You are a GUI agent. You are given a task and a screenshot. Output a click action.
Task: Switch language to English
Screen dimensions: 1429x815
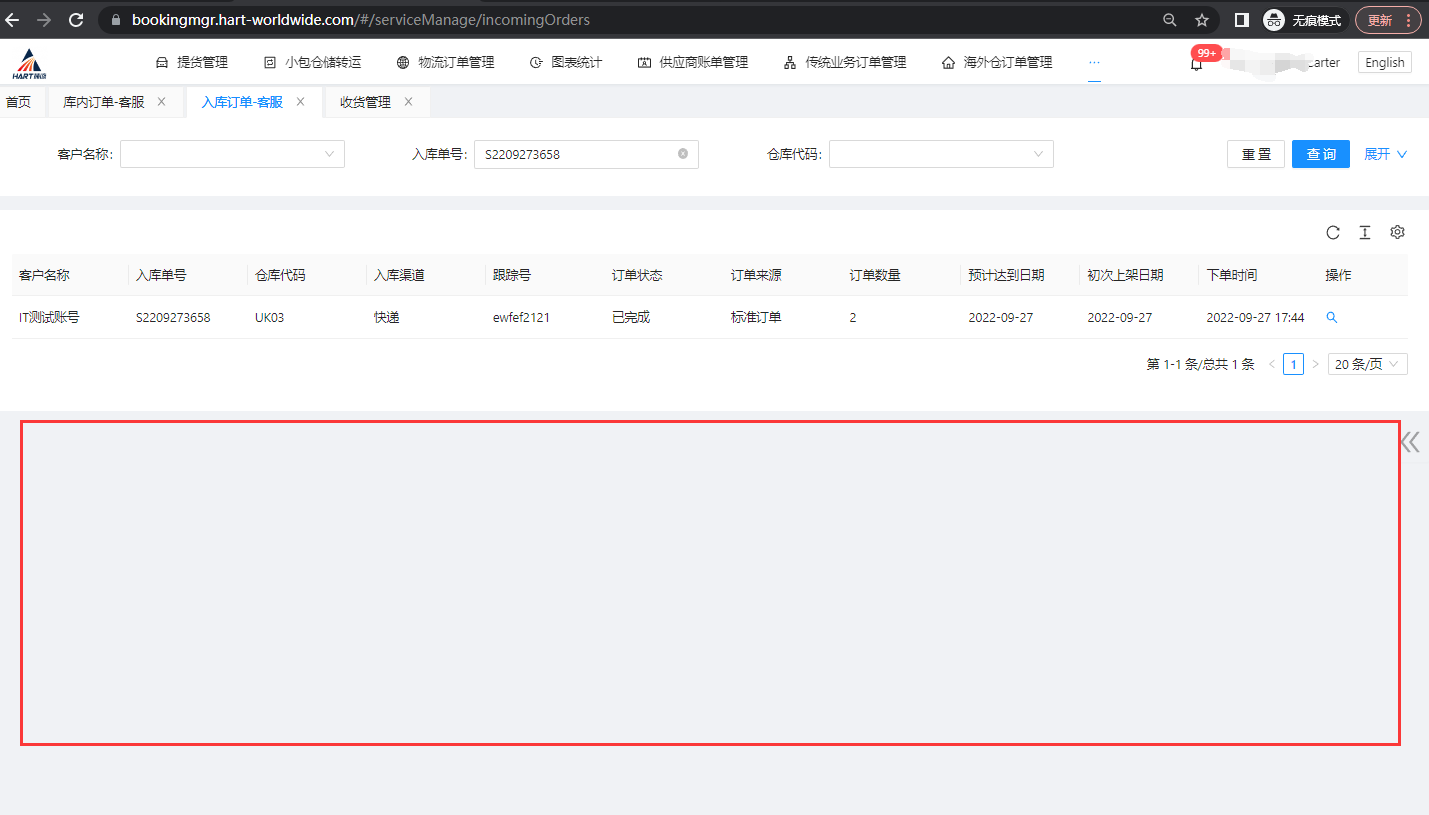(x=1384, y=62)
